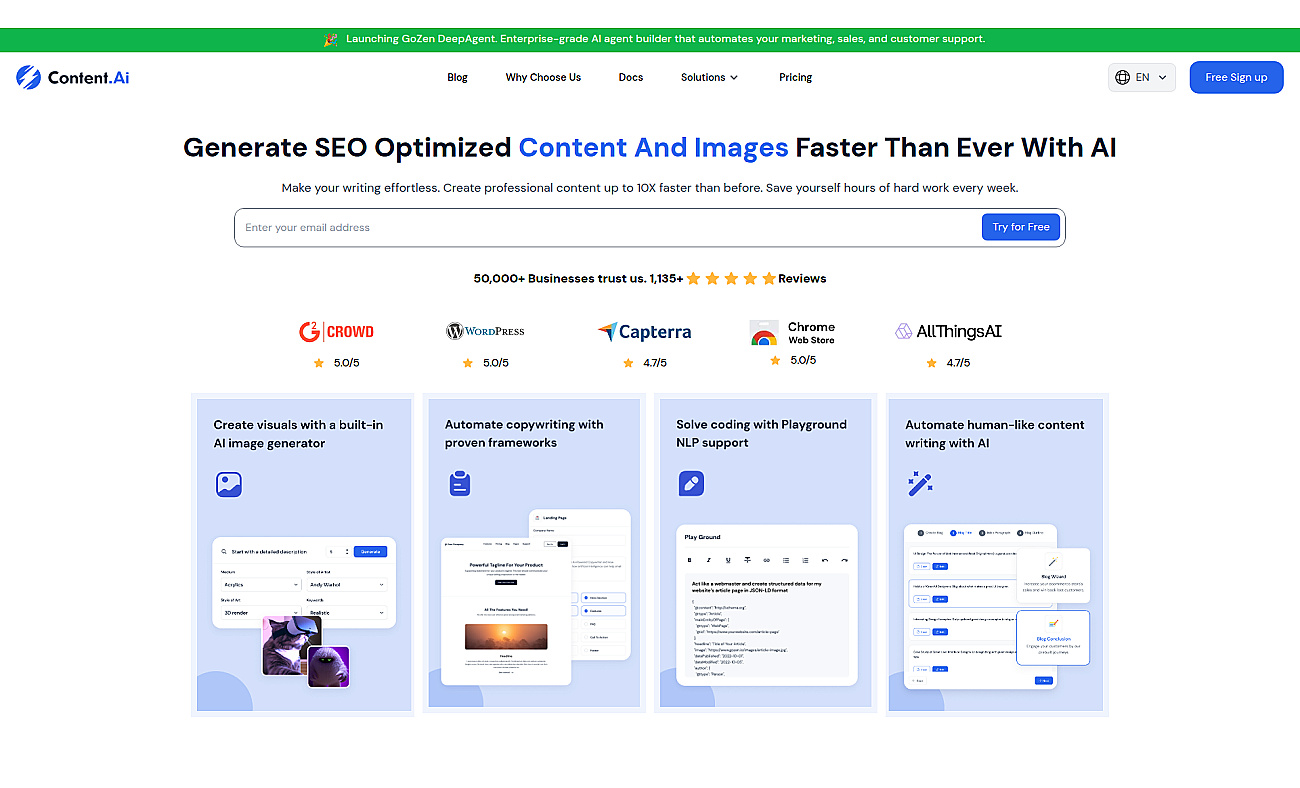This screenshot has width=1300, height=788.
Task: Open the Pricing page
Action: click(795, 77)
